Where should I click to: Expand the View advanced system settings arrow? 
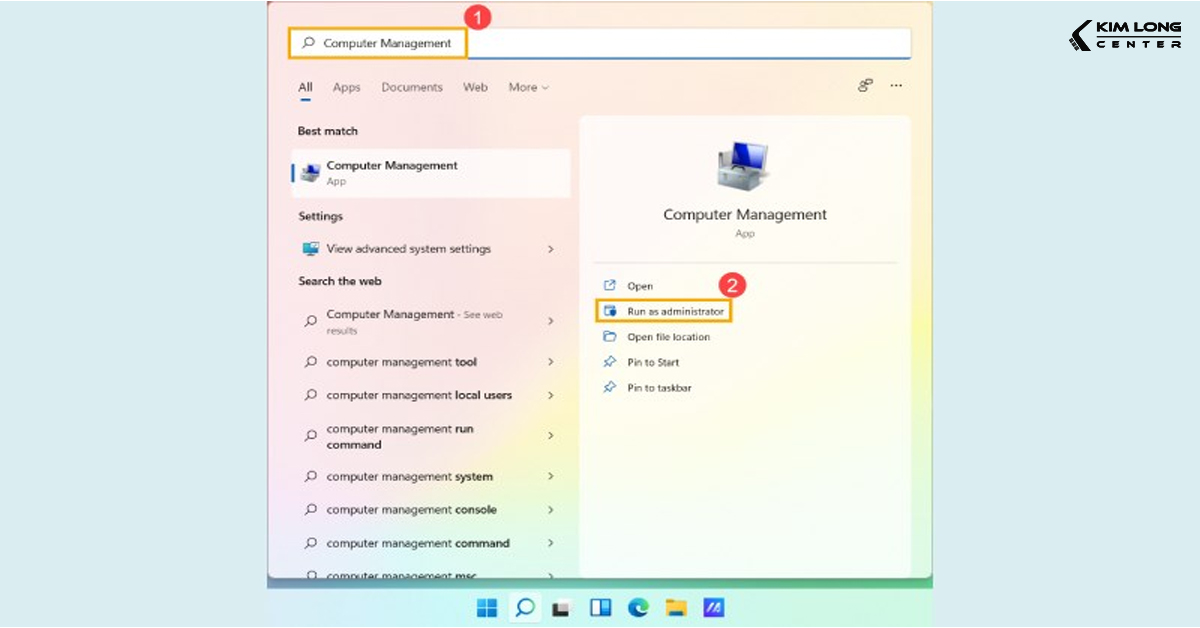click(550, 249)
